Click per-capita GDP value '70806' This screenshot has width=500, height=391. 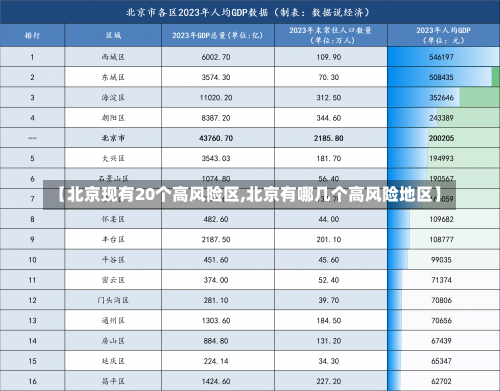click(441, 300)
